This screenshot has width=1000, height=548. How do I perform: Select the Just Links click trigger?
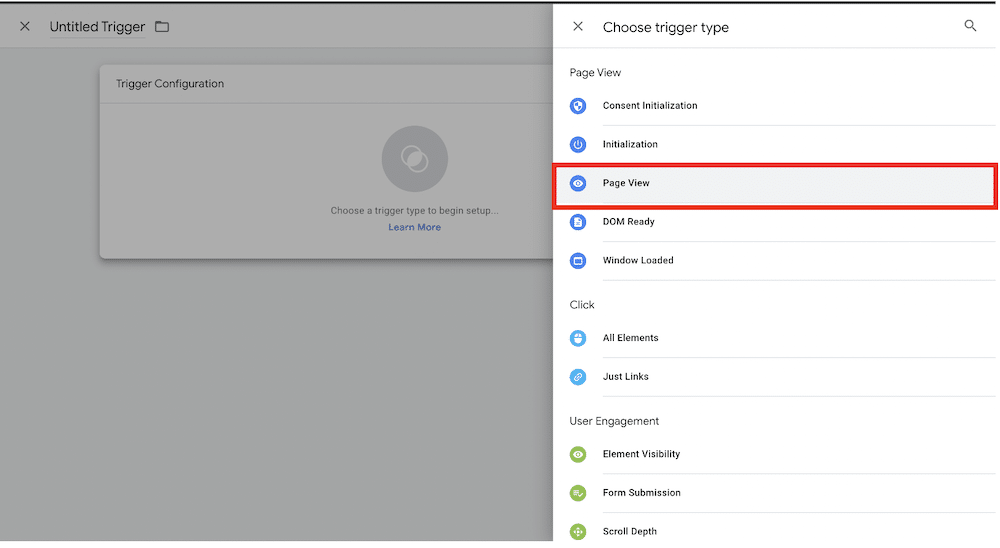tap(774, 377)
